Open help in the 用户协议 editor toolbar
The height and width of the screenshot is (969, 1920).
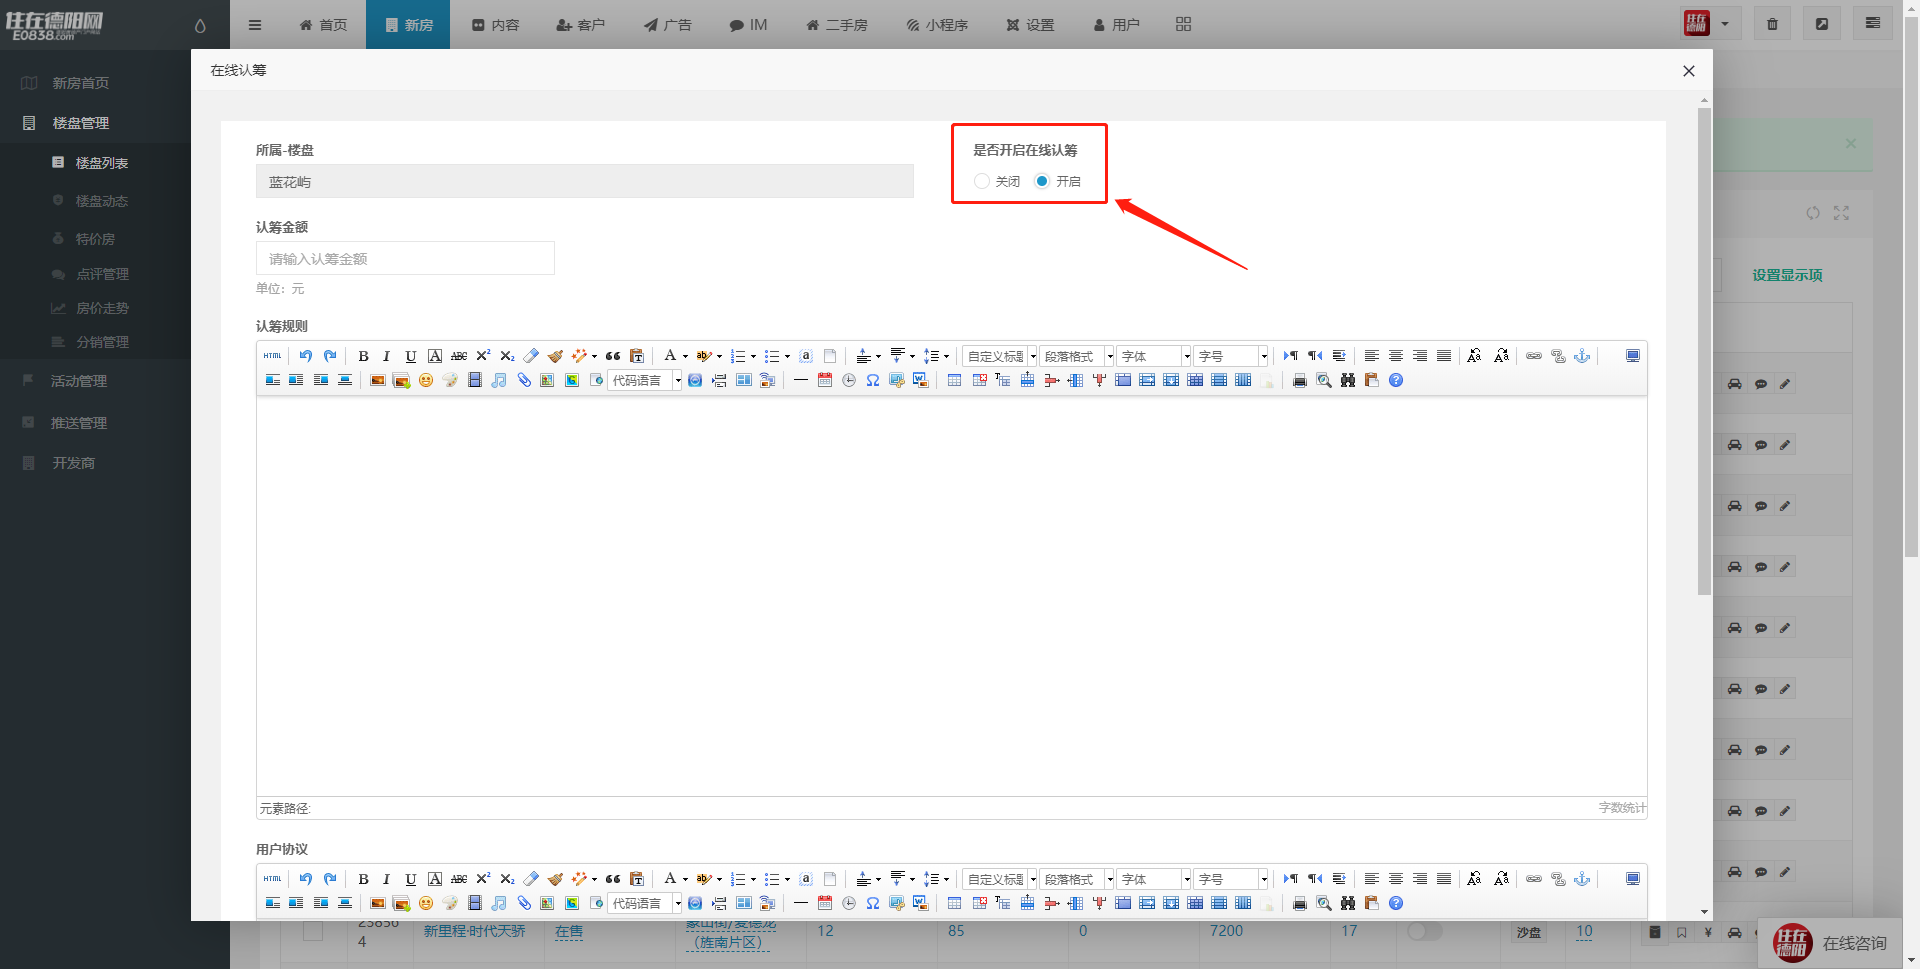(x=1396, y=903)
